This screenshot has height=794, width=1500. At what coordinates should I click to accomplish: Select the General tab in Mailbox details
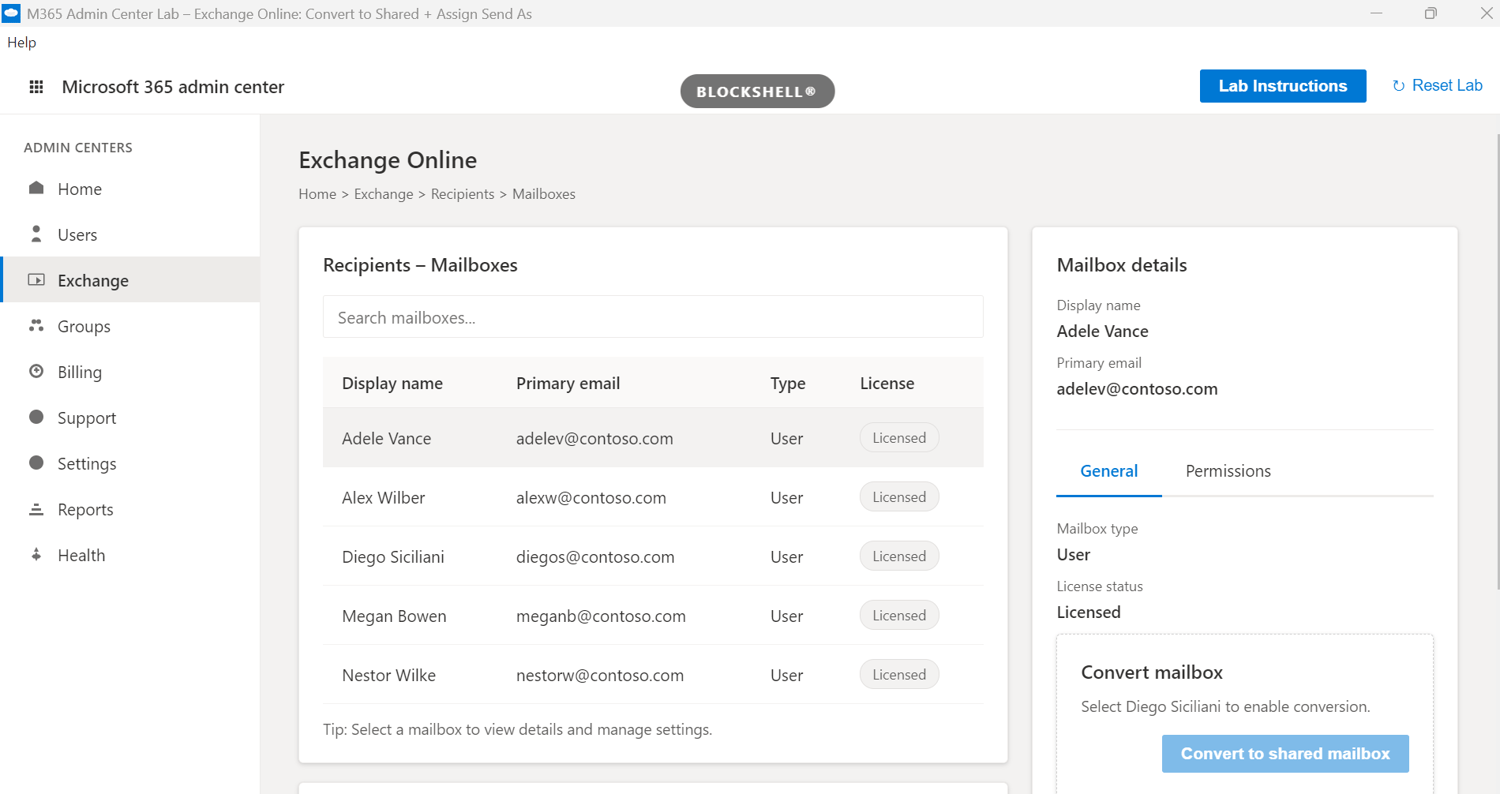coord(1109,471)
